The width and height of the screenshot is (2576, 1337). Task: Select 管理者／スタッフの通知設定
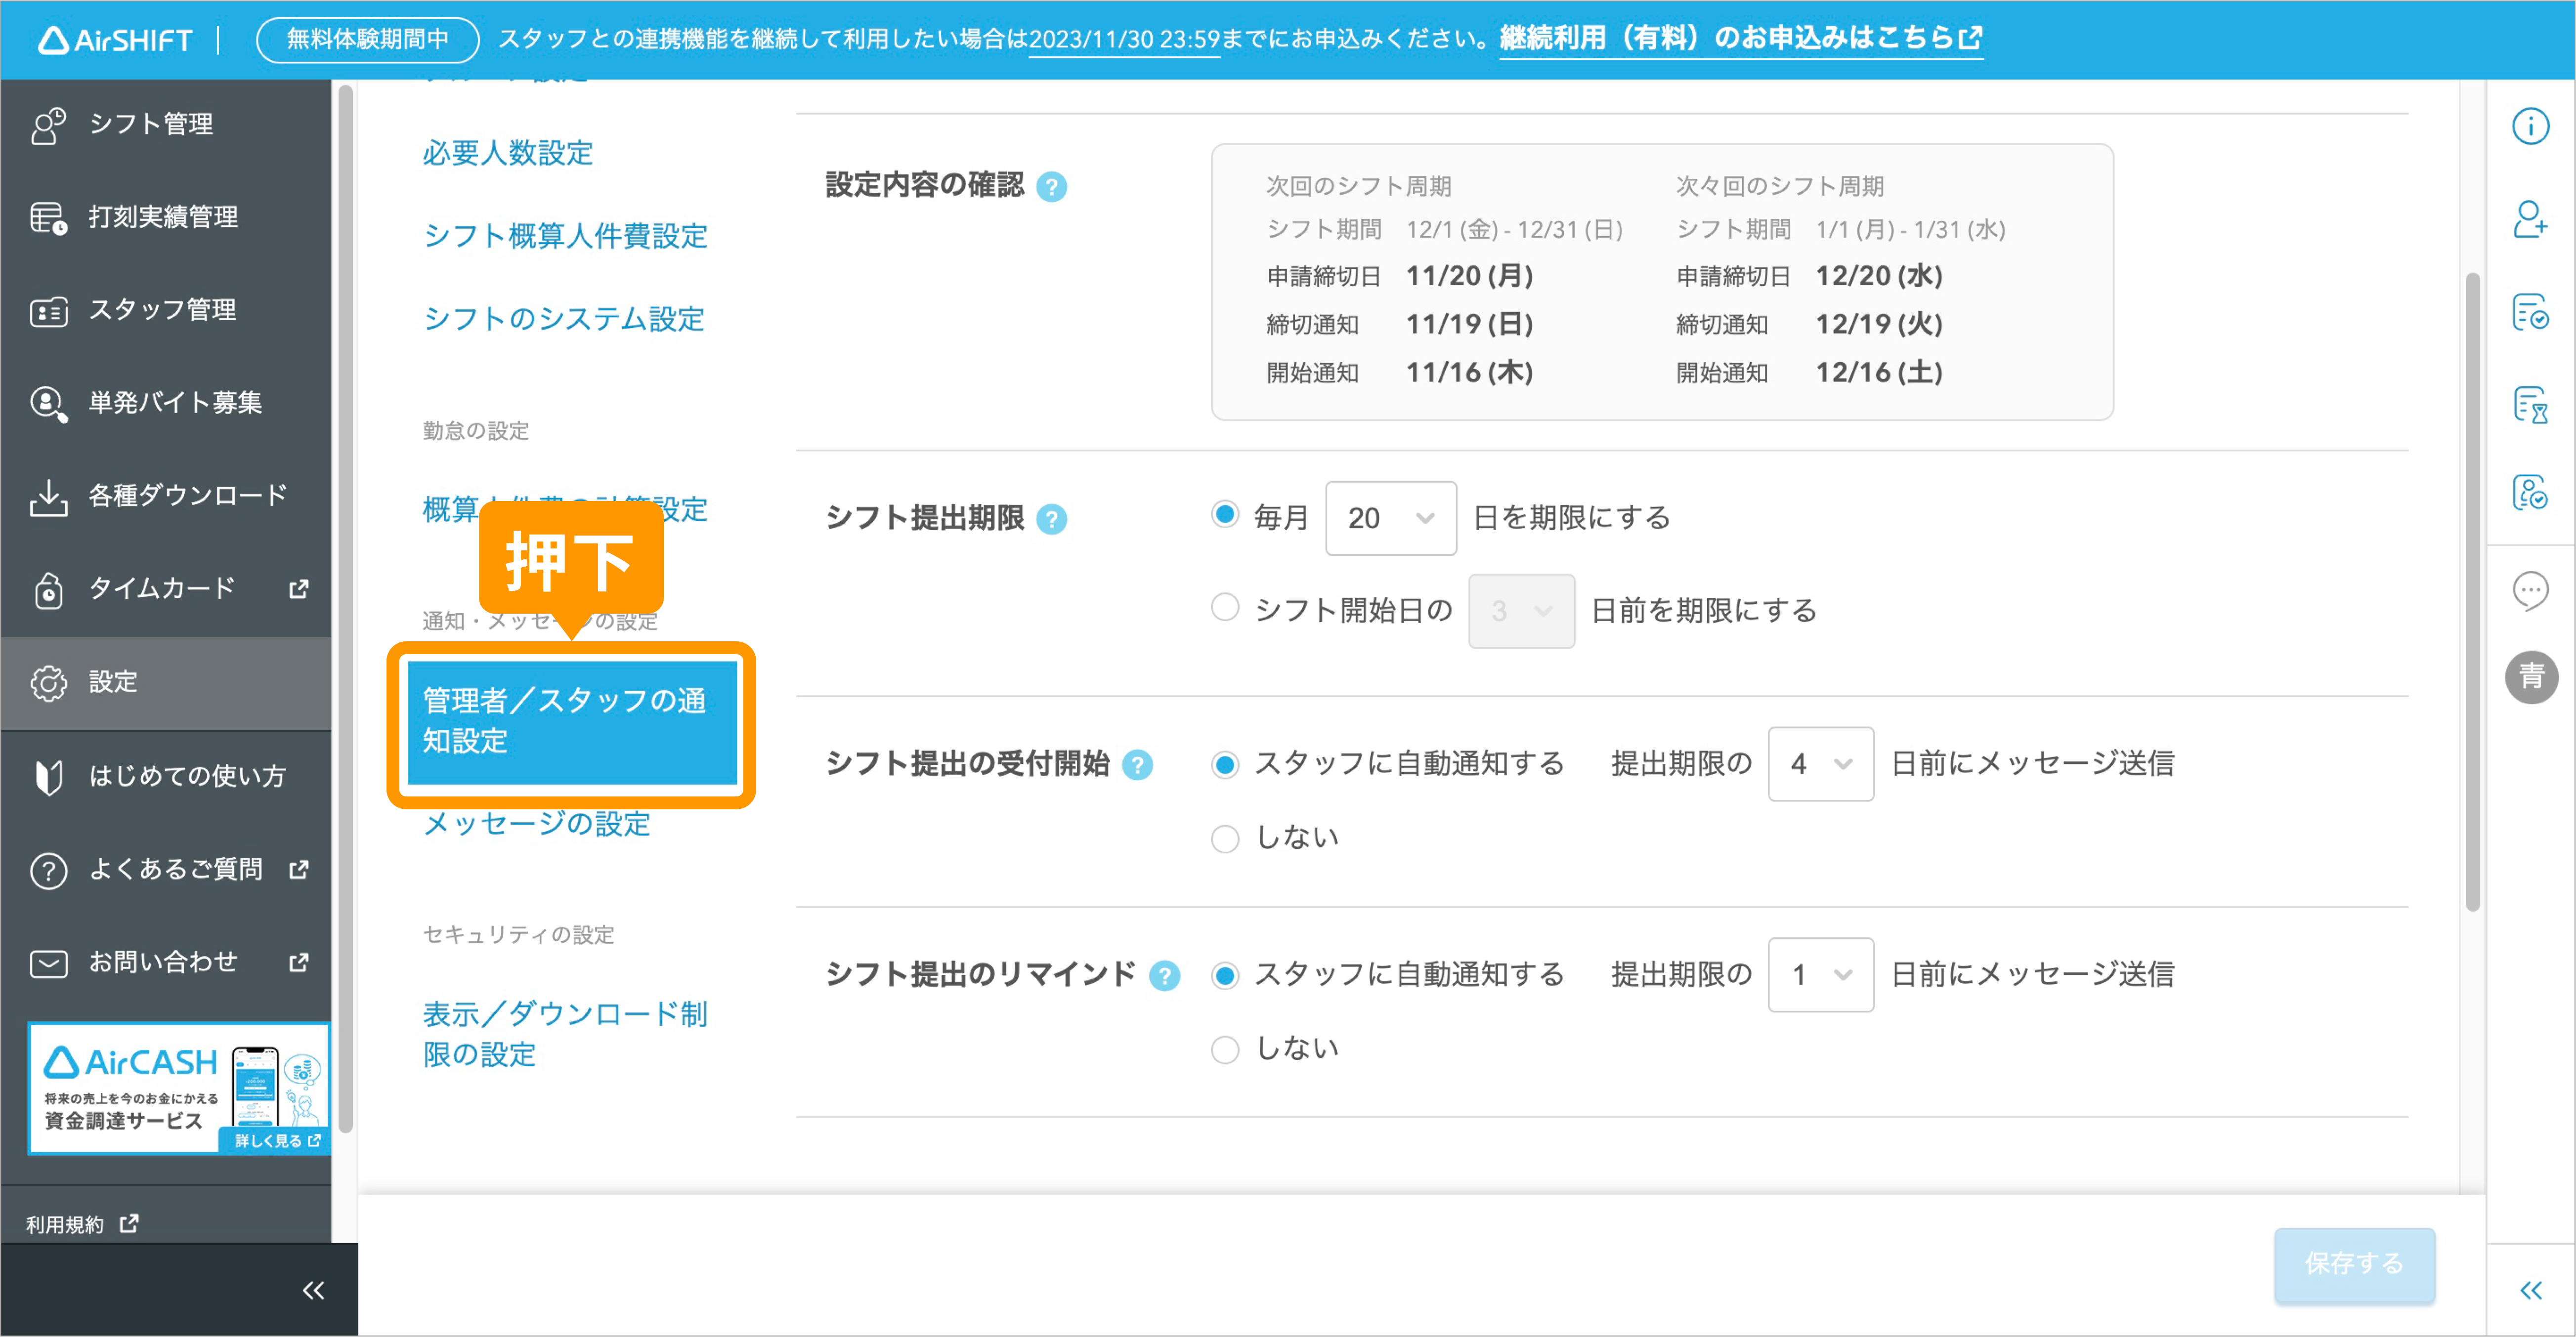pyautogui.click(x=572, y=722)
